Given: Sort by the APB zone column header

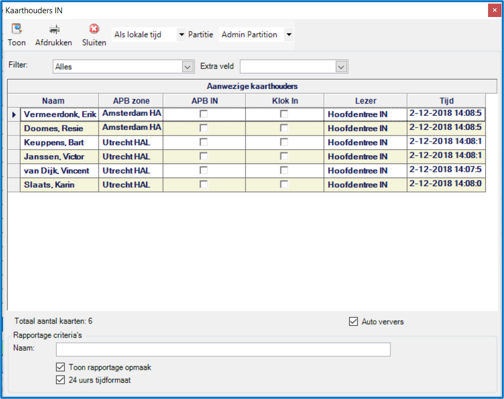Looking at the screenshot, I should pos(131,101).
